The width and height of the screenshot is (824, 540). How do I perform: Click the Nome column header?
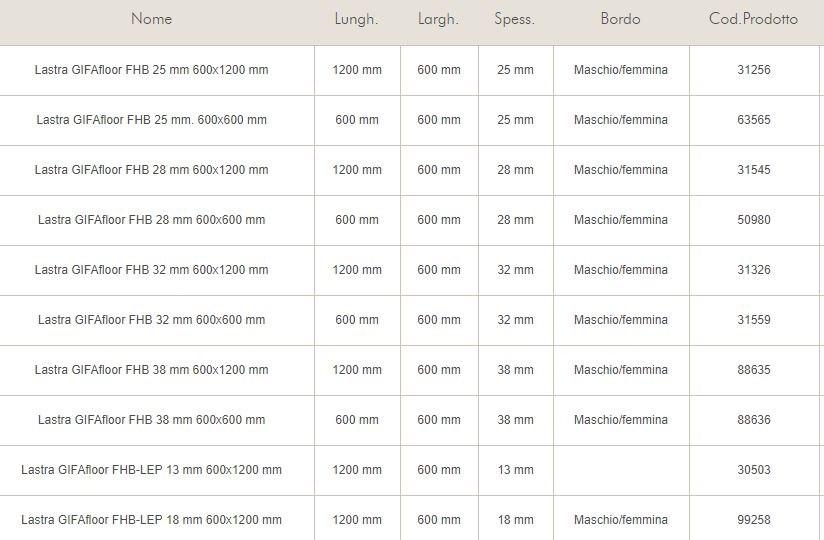(x=151, y=19)
